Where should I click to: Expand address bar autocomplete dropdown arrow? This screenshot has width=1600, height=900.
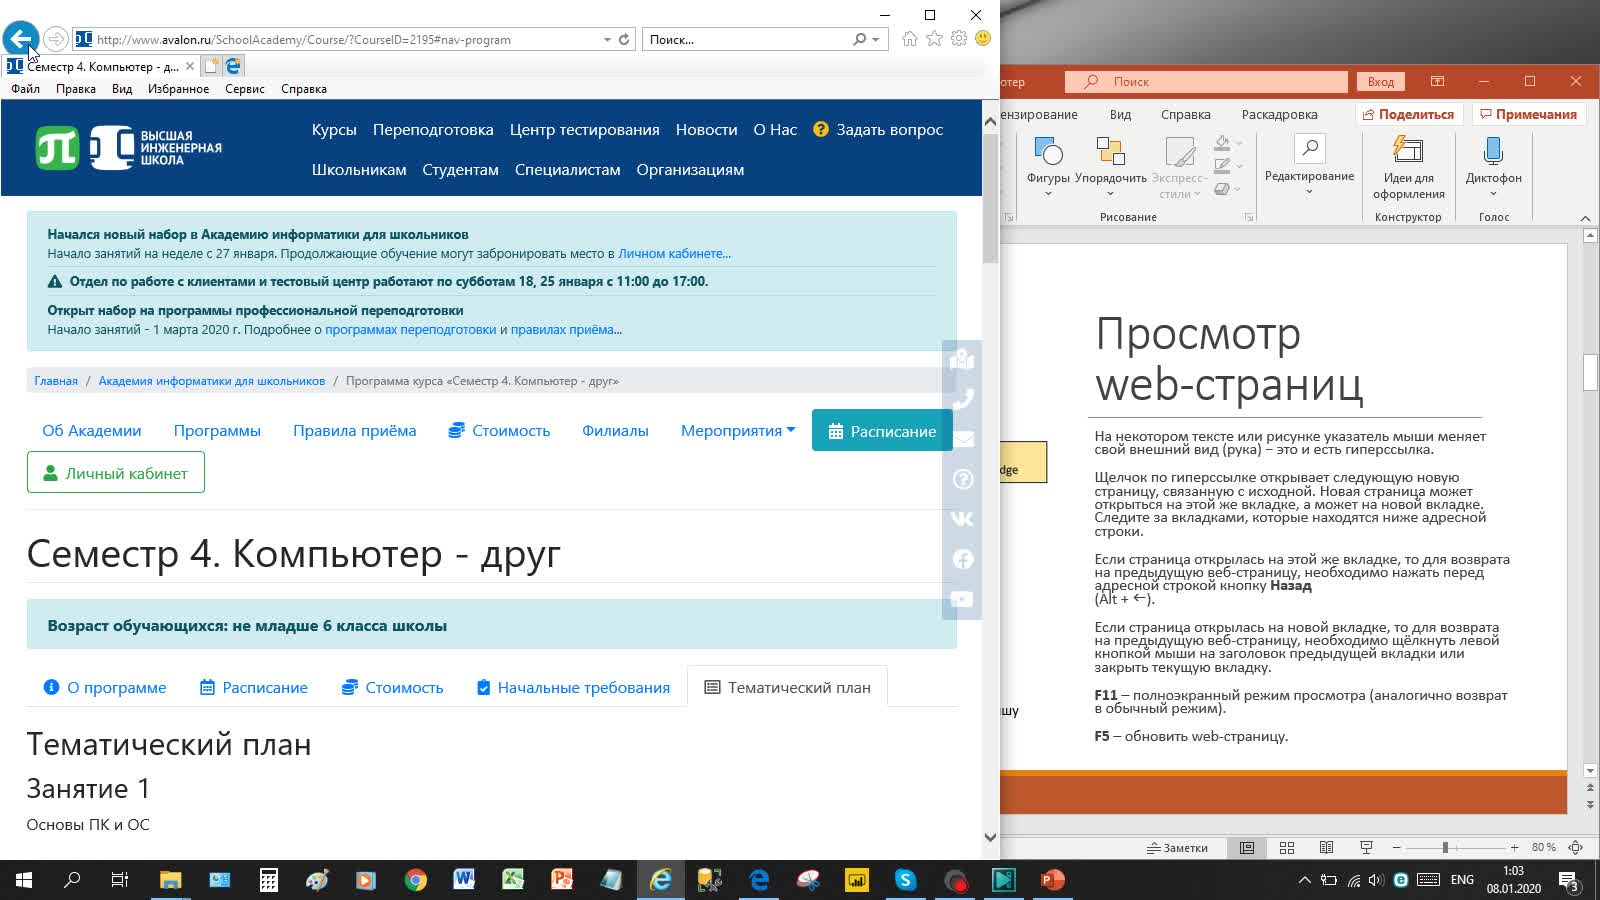pos(607,40)
